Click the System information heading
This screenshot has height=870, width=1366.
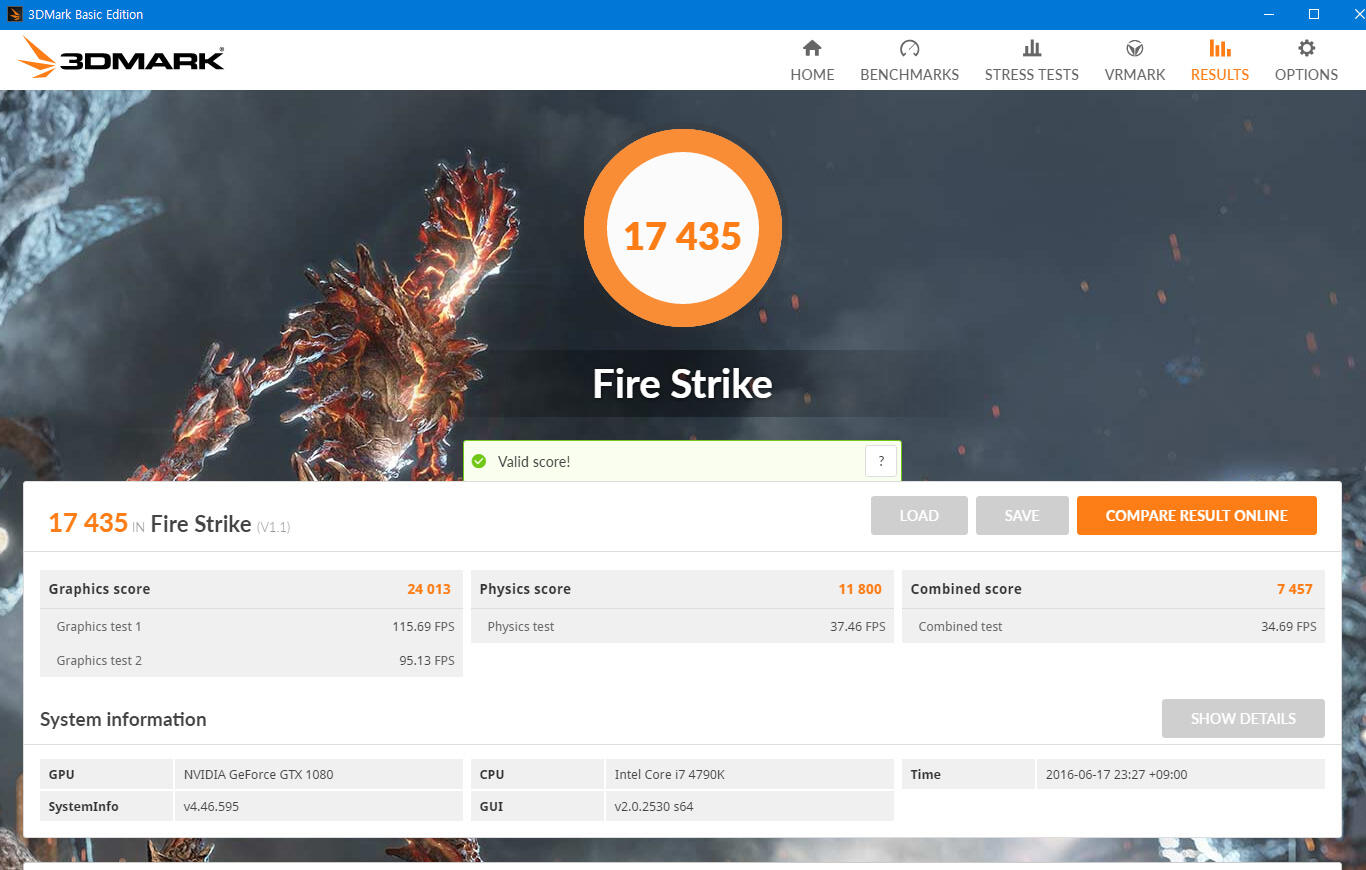(x=123, y=720)
